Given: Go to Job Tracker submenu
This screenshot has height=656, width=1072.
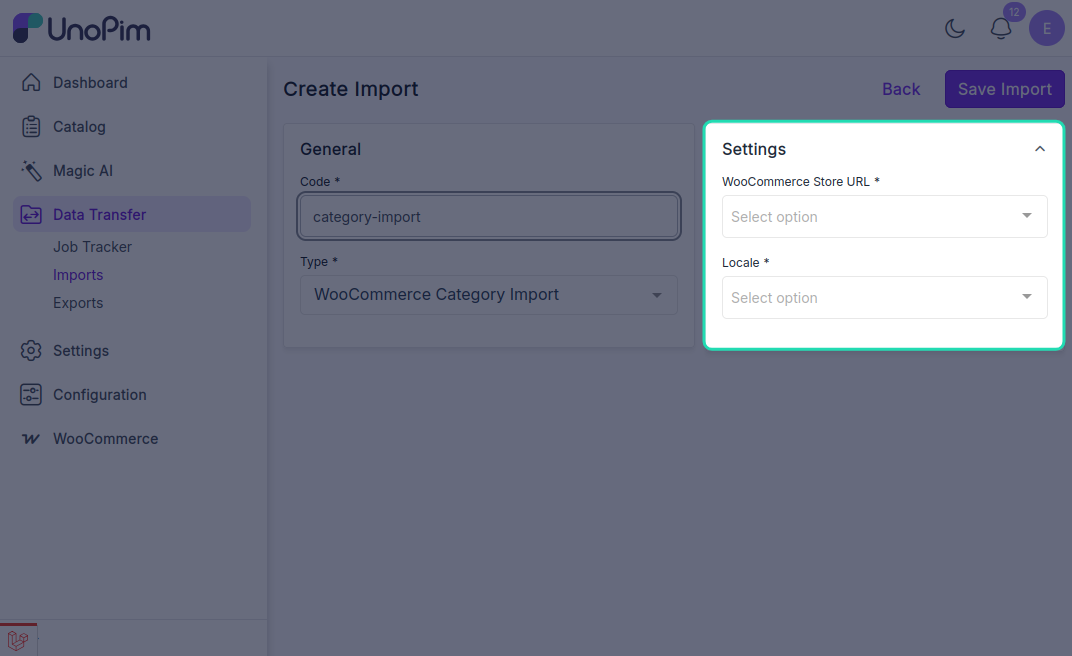Looking at the screenshot, I should 92,247.
